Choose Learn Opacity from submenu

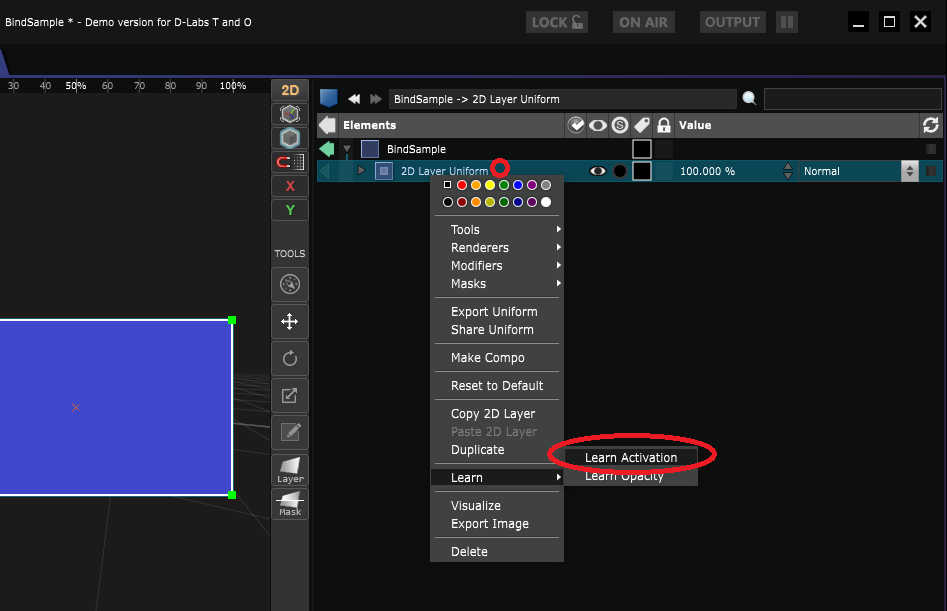click(631, 476)
